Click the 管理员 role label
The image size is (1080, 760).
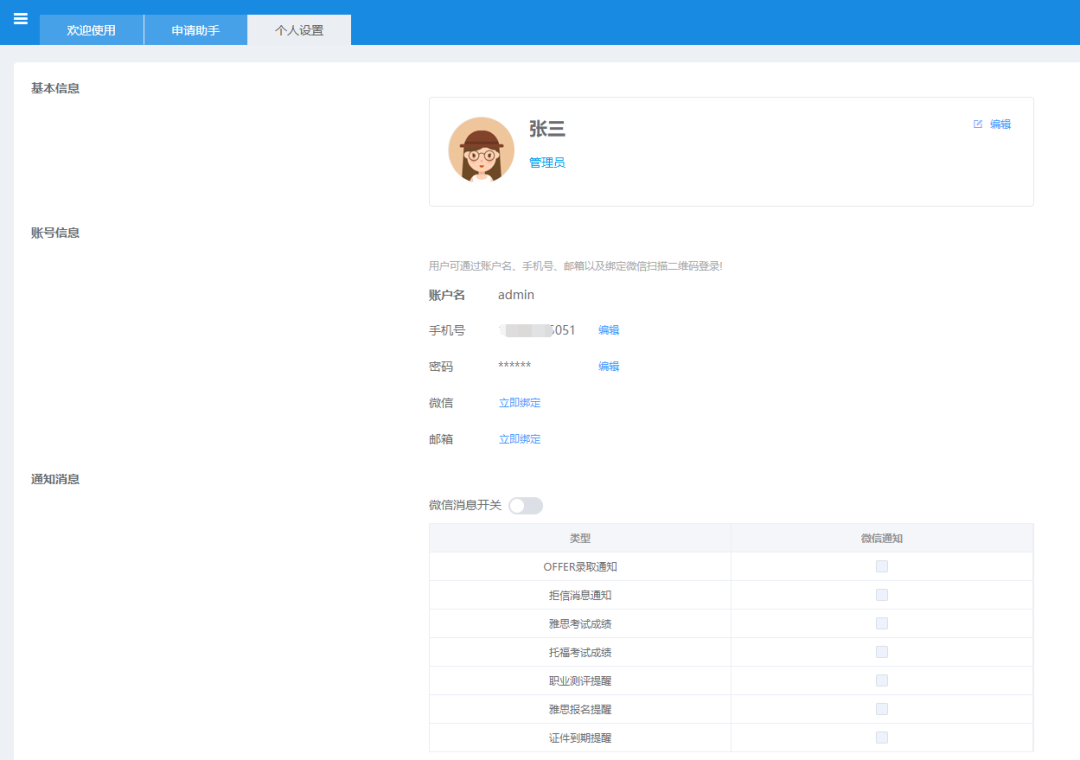click(547, 163)
